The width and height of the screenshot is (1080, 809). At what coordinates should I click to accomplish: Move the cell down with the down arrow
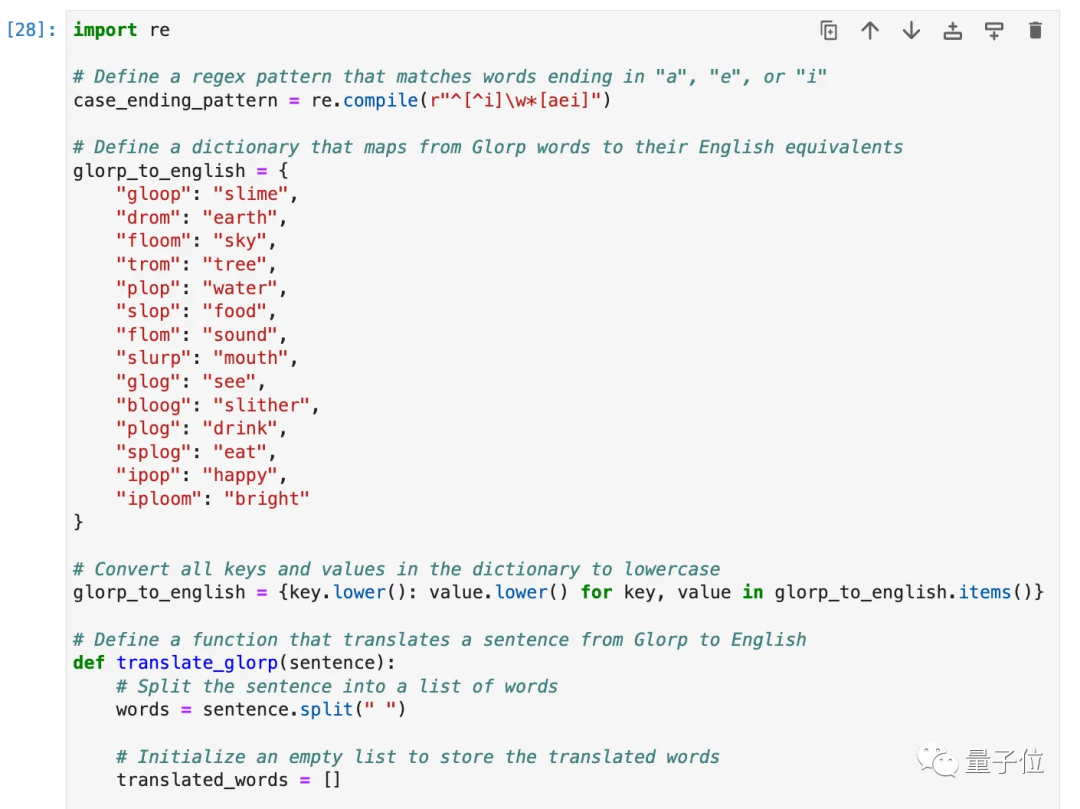(x=911, y=31)
